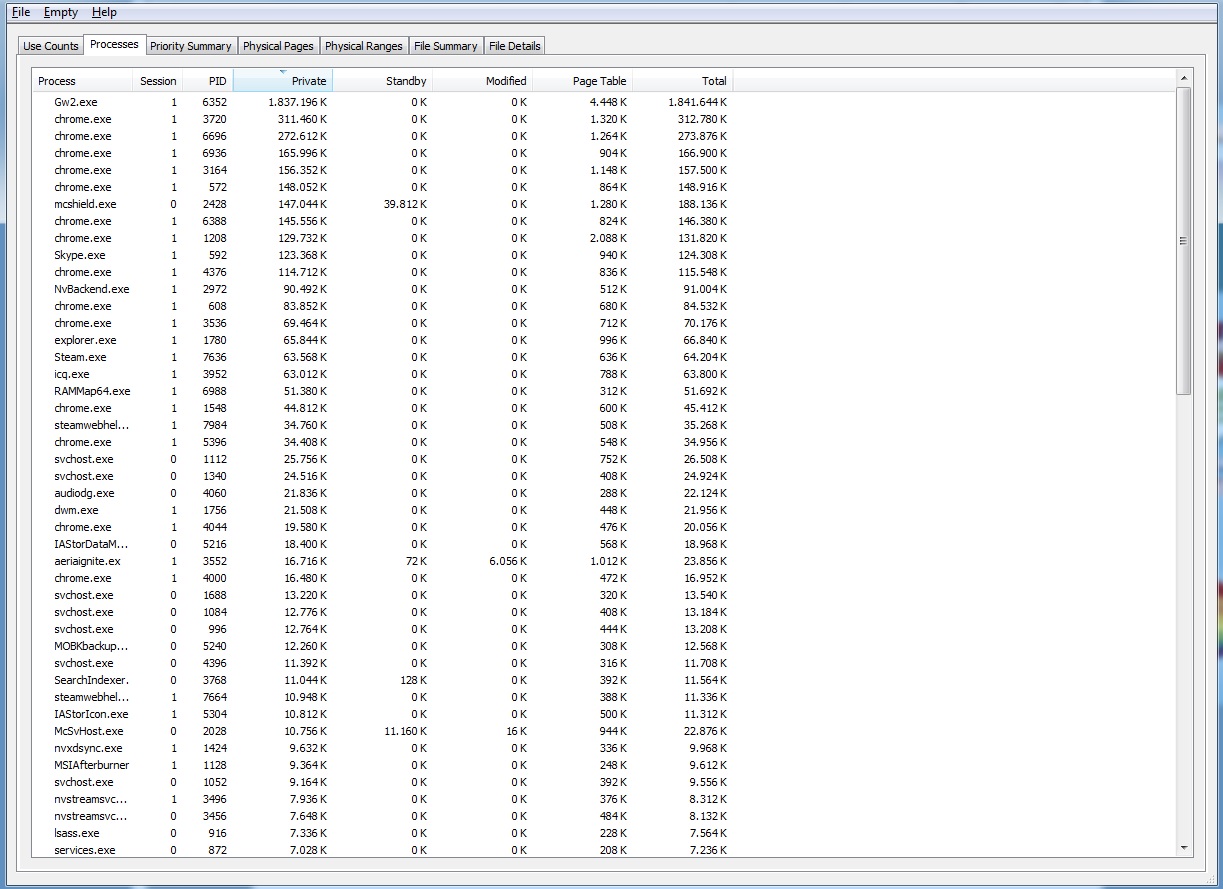Select the lsass.exe row
The image size is (1223, 889).
point(383,833)
